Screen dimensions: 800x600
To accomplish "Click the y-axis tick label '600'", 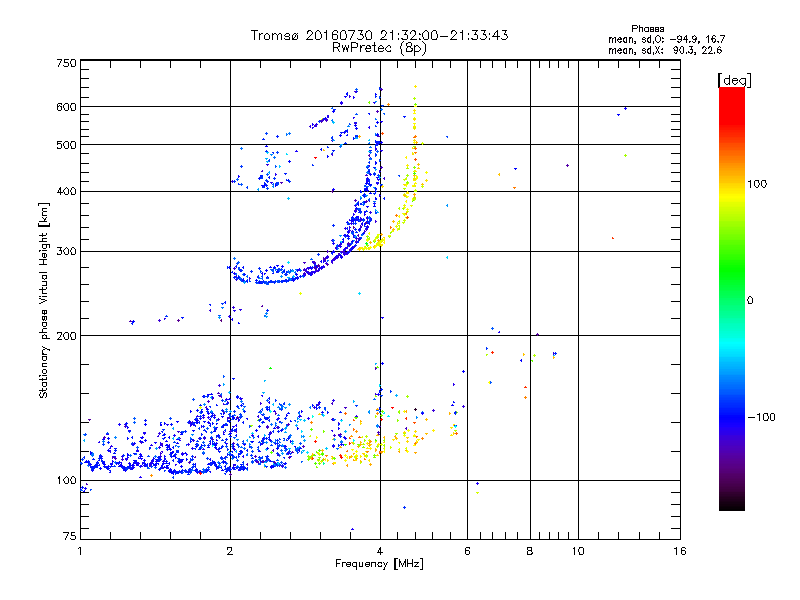I will pos(66,107).
